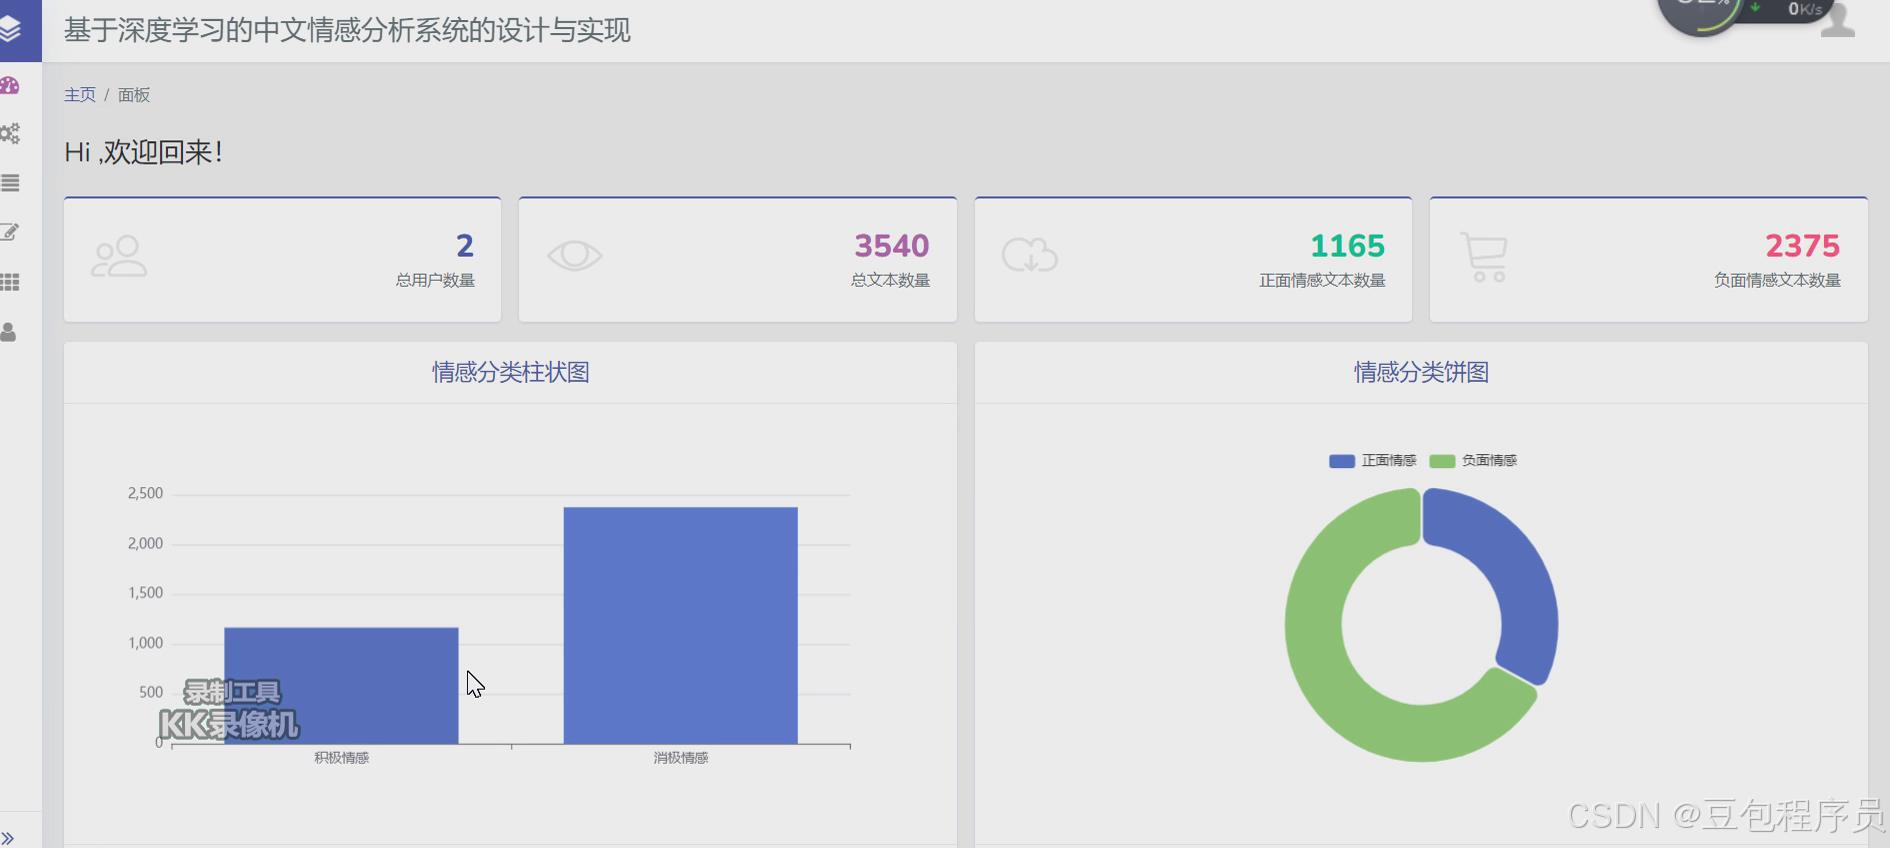Click the 积极情感 bar in bar chart
1890x848 pixels.
click(x=341, y=686)
